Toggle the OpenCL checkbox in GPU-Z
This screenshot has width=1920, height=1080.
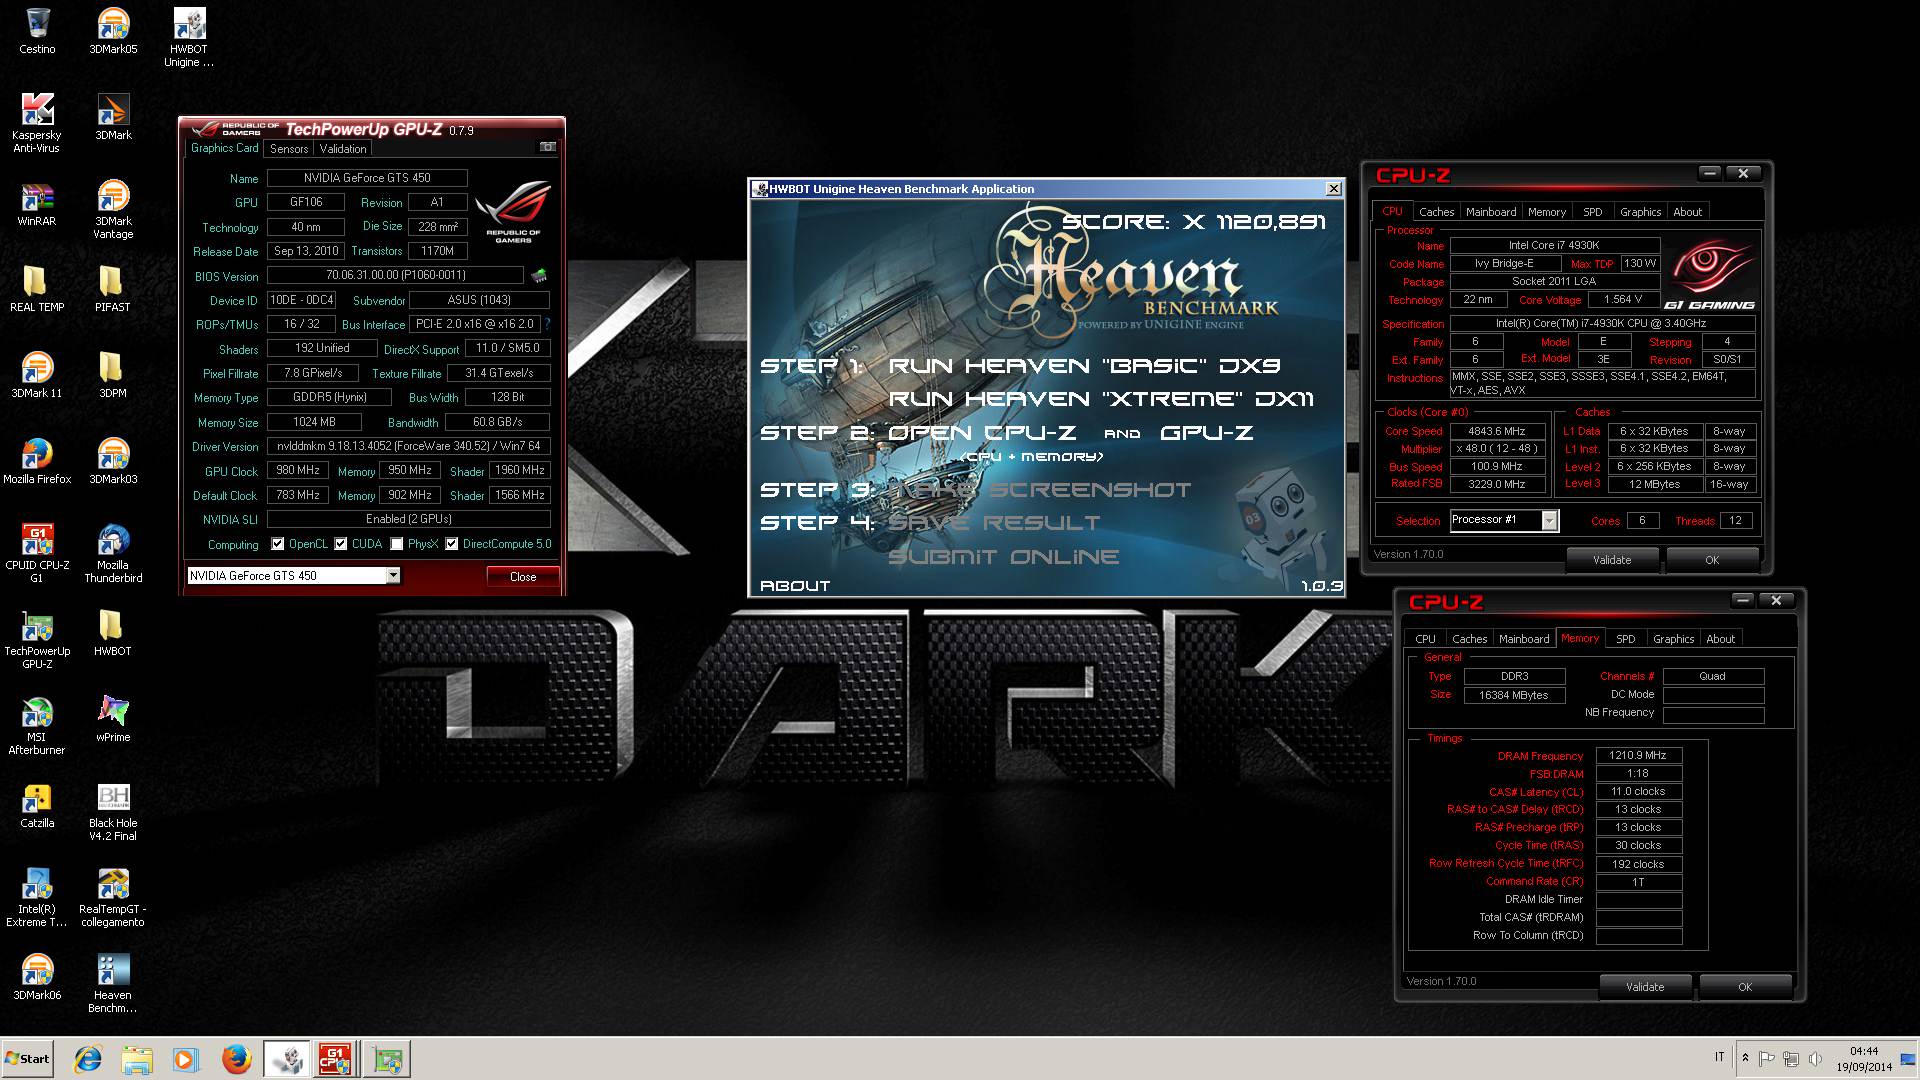coord(278,544)
